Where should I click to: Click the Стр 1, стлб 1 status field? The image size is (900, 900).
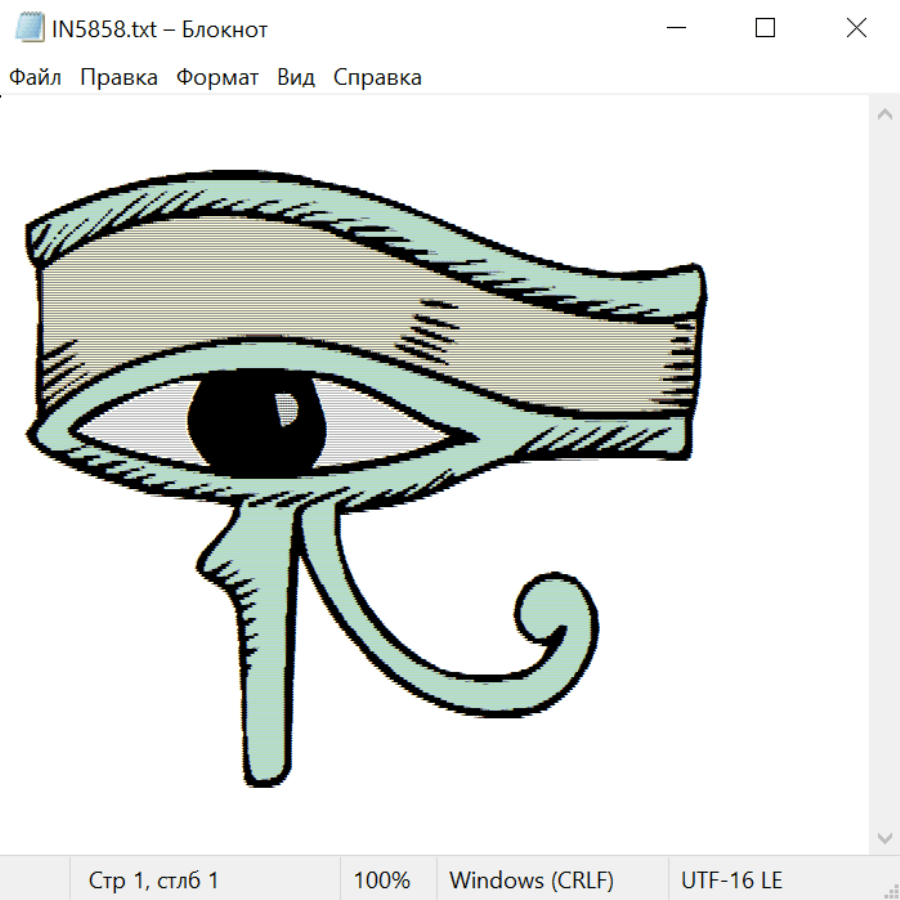click(x=154, y=881)
